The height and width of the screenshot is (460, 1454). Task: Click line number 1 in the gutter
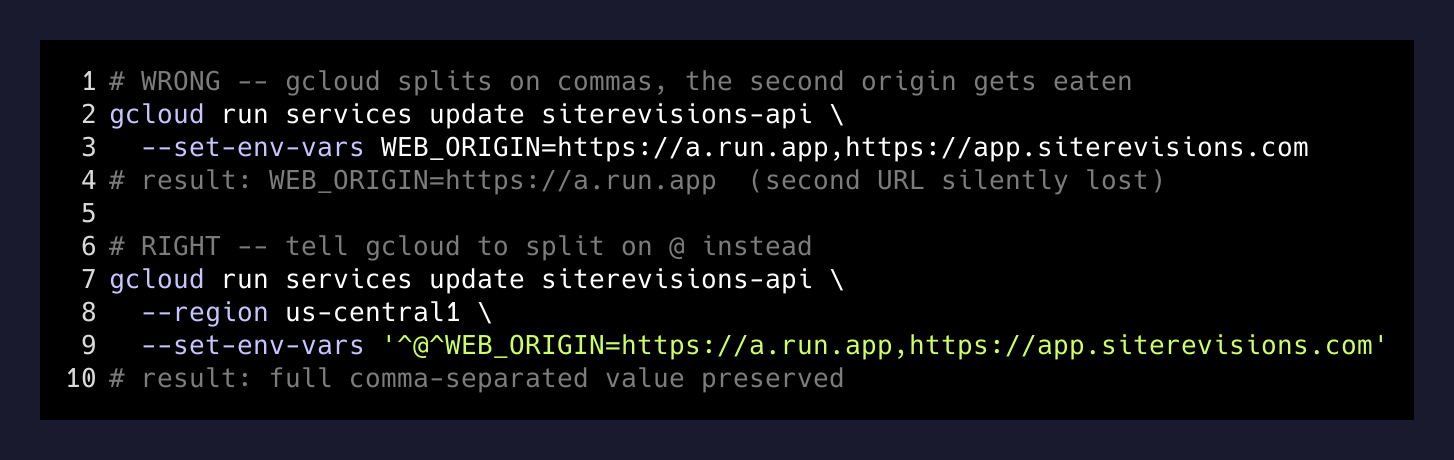point(88,82)
